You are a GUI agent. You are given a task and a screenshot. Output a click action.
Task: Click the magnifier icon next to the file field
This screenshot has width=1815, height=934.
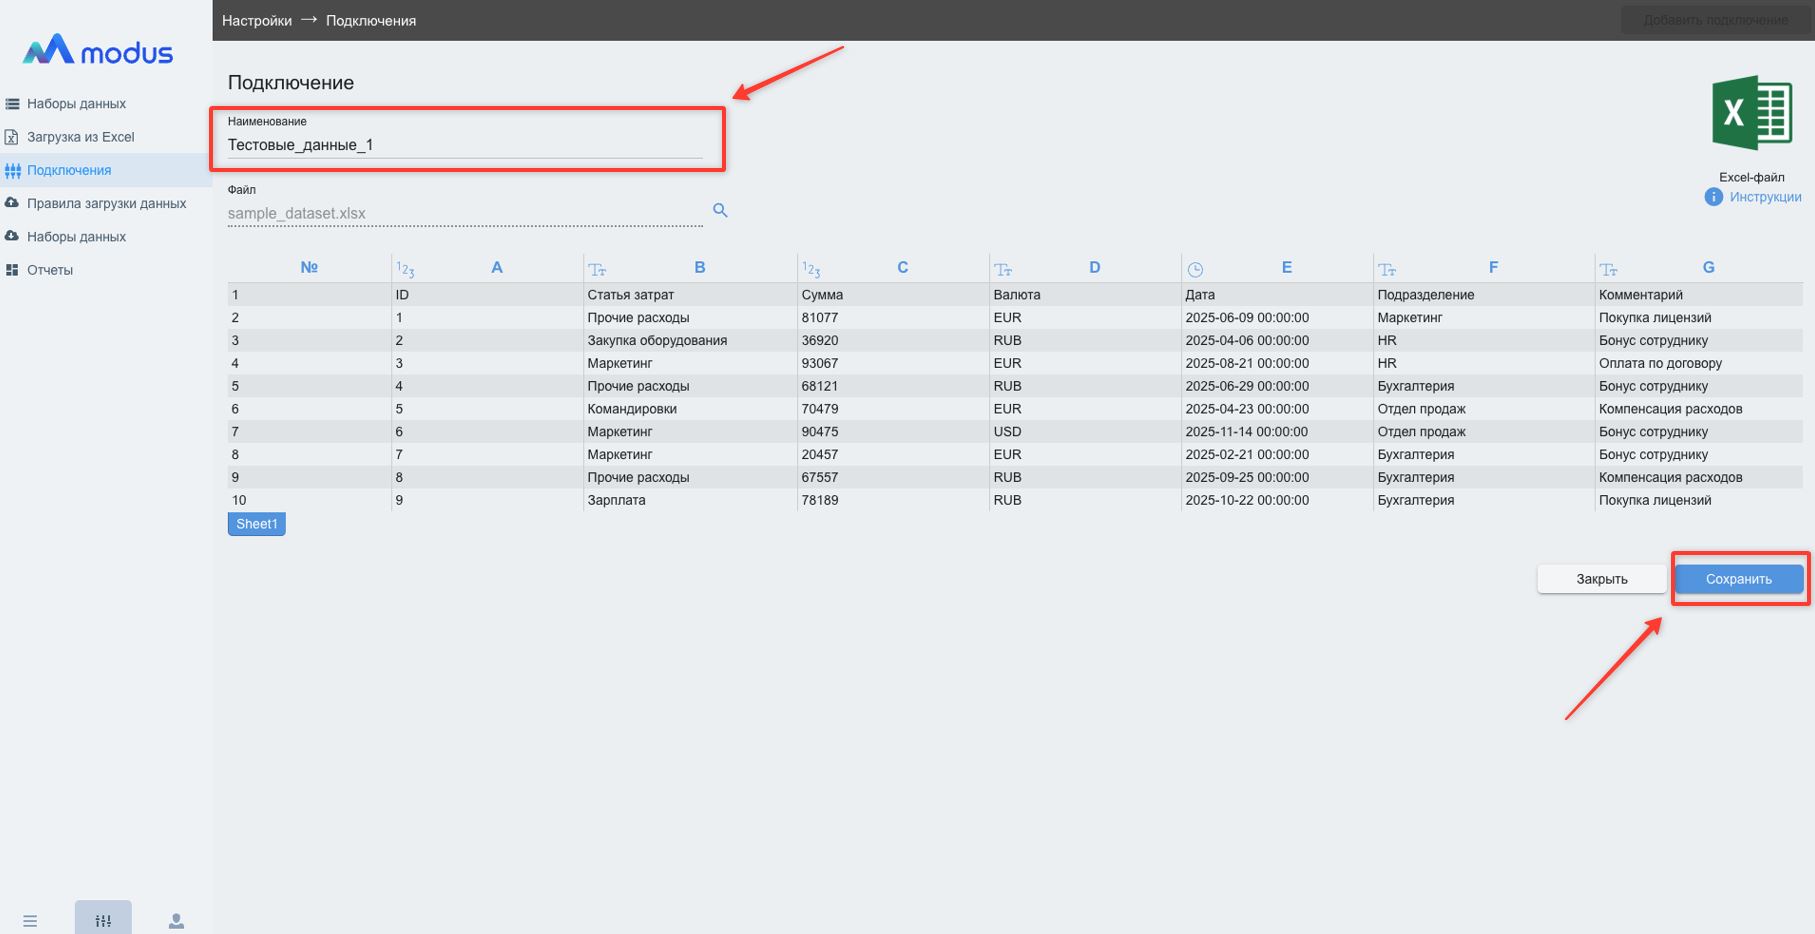pos(720,210)
